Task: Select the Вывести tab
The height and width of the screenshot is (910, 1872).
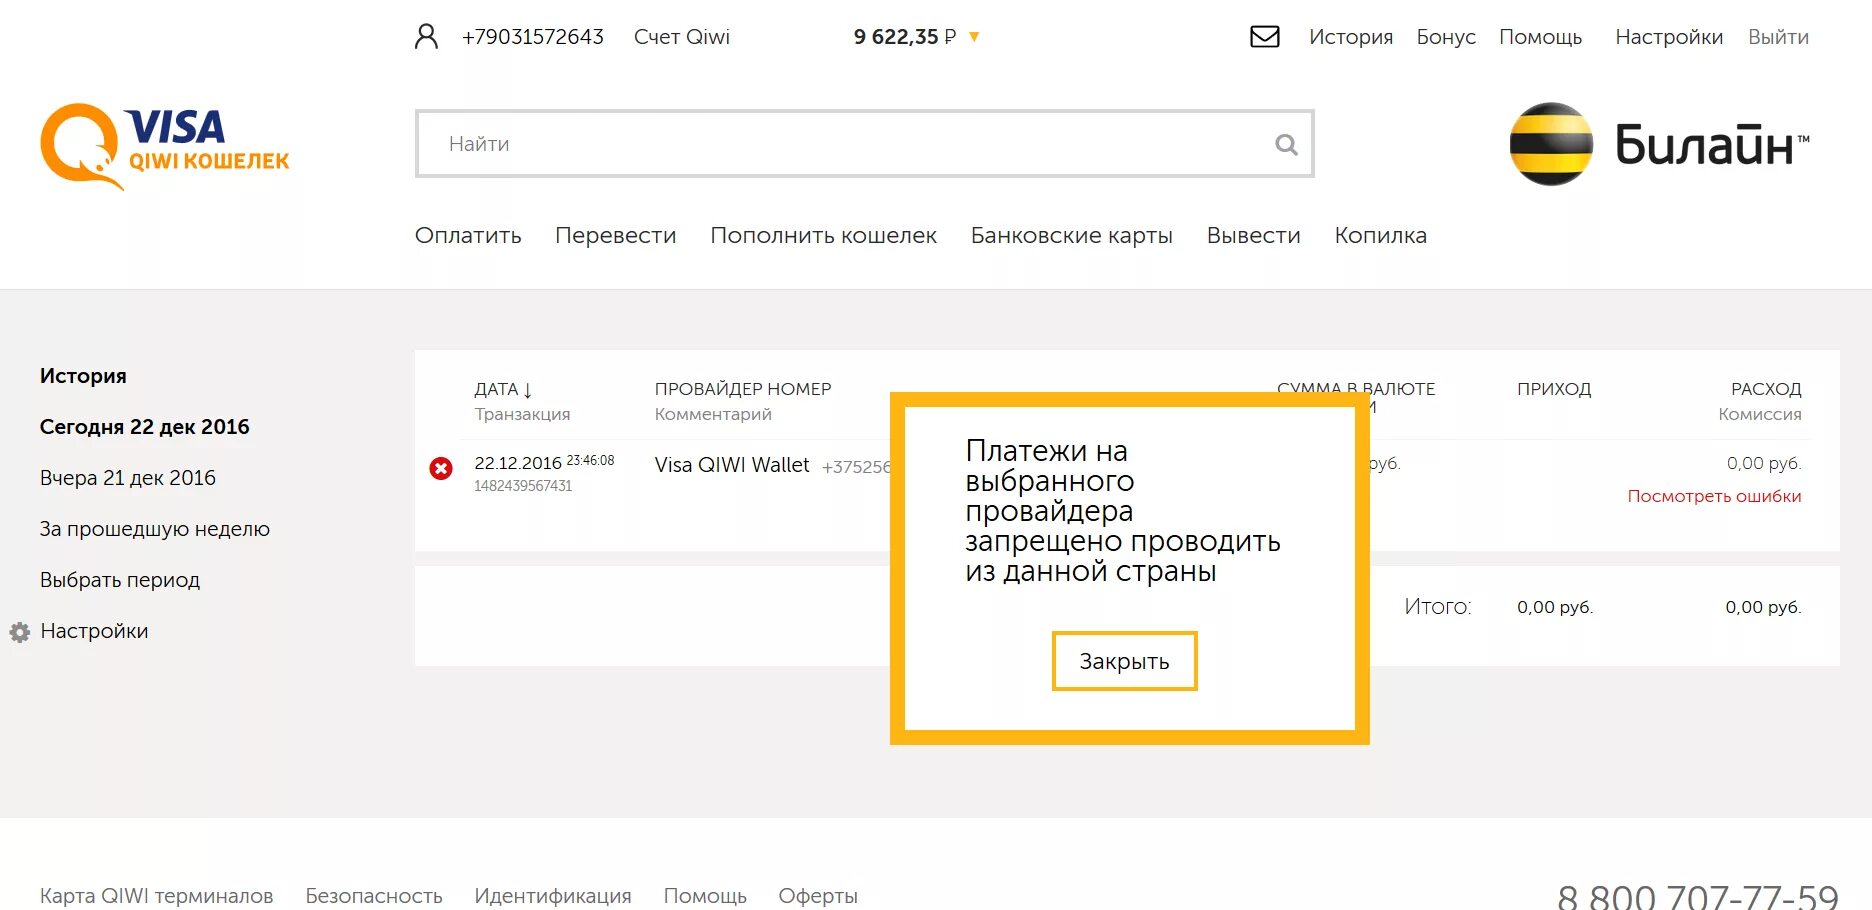Action: 1254,236
